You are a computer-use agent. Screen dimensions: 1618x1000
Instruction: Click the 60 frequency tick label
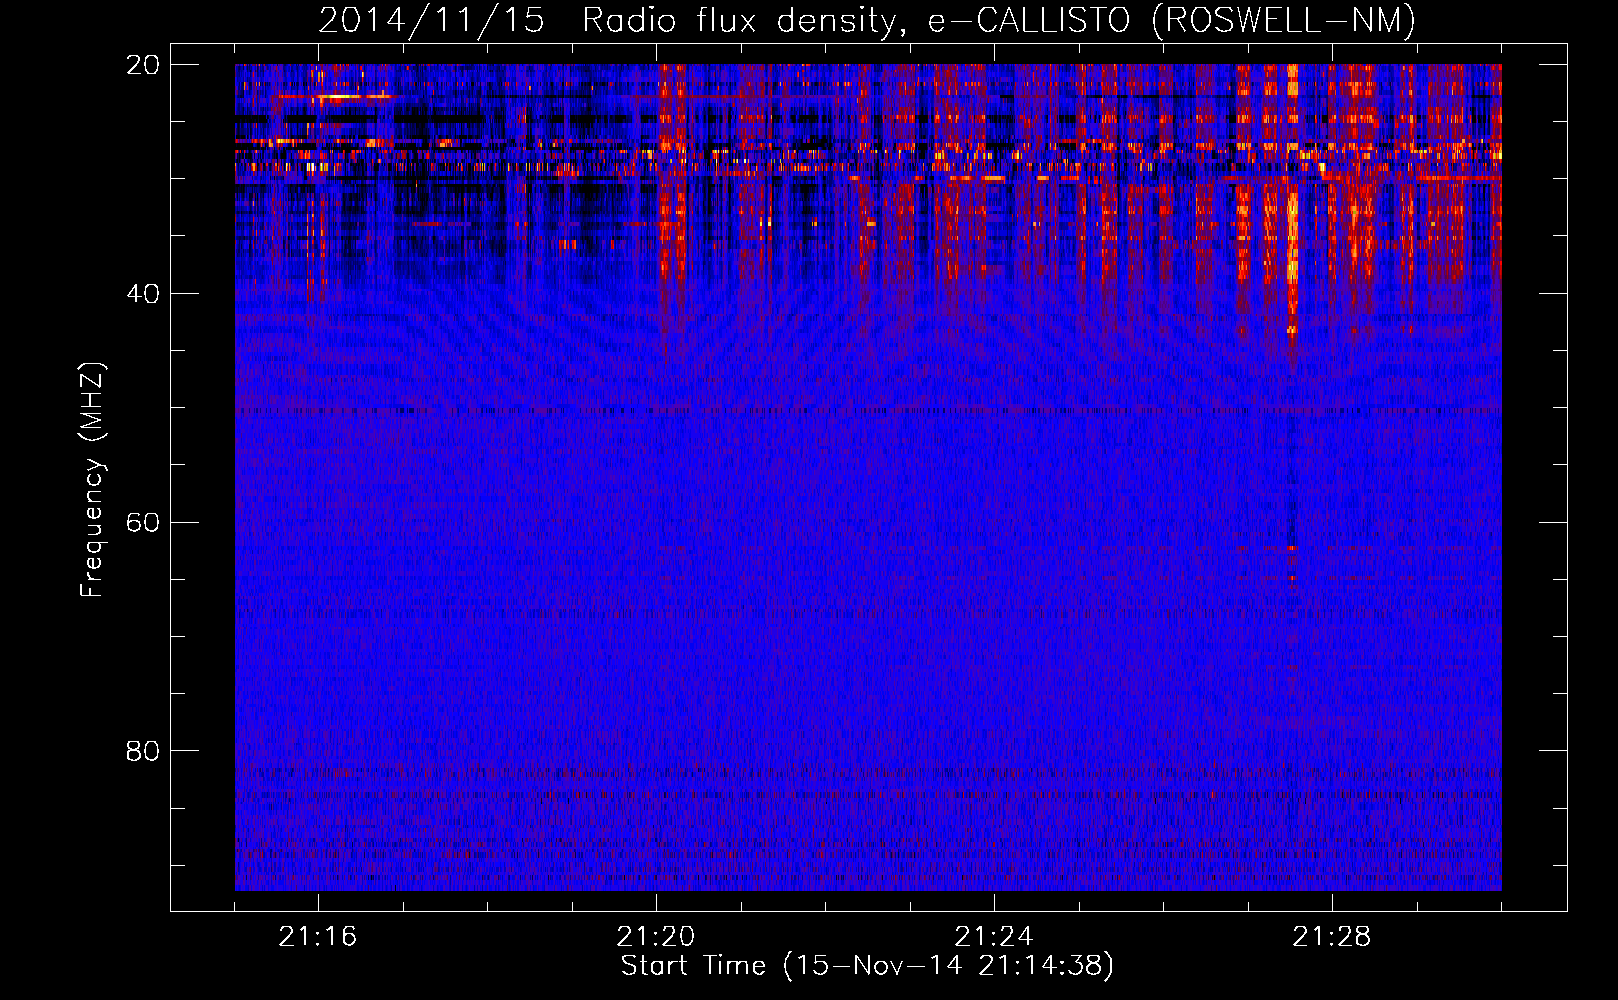point(143,523)
